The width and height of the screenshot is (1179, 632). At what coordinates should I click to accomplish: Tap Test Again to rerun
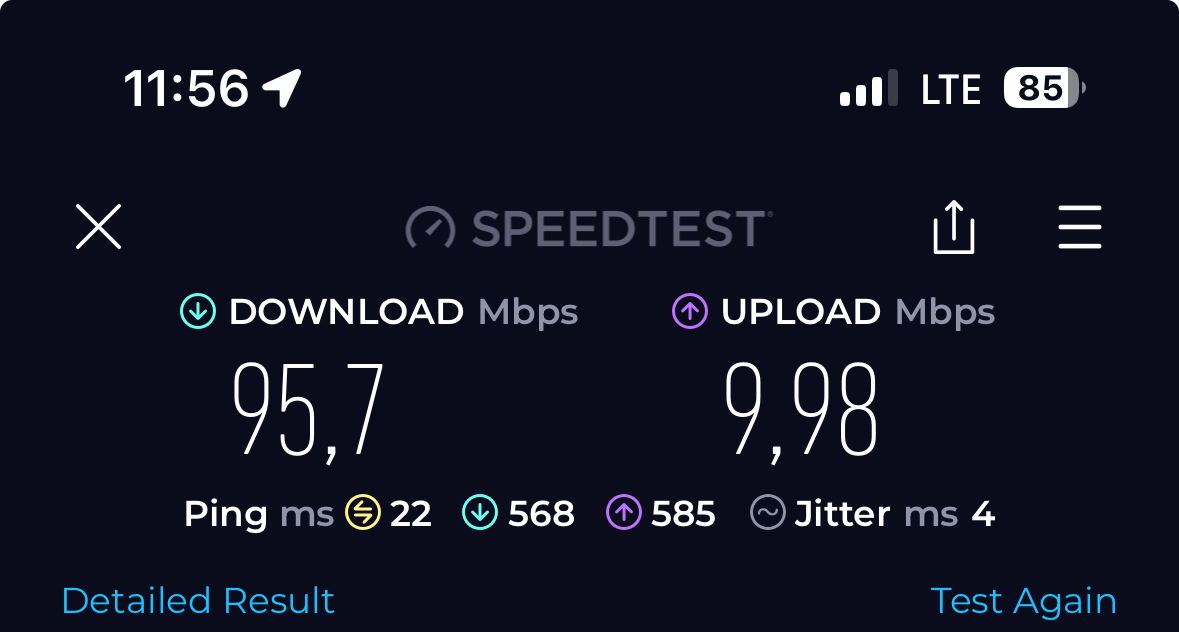(x=1023, y=601)
